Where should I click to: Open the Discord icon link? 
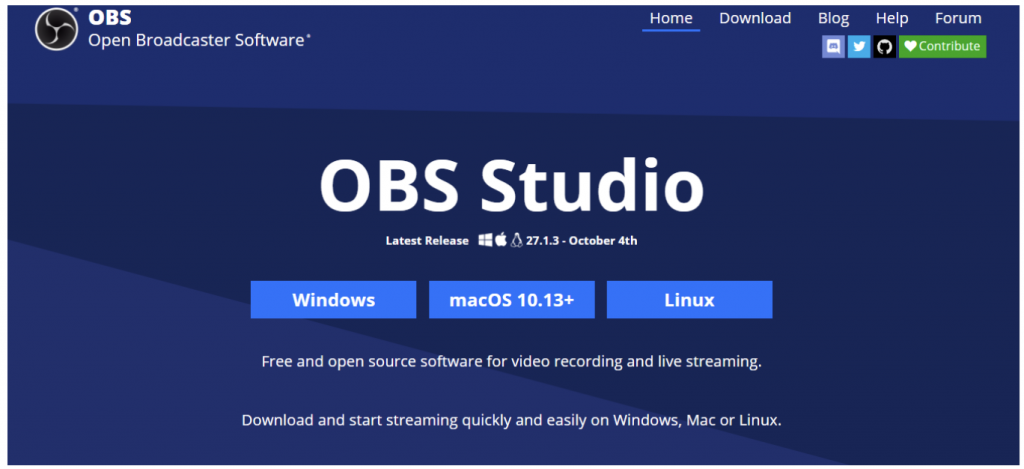click(833, 46)
